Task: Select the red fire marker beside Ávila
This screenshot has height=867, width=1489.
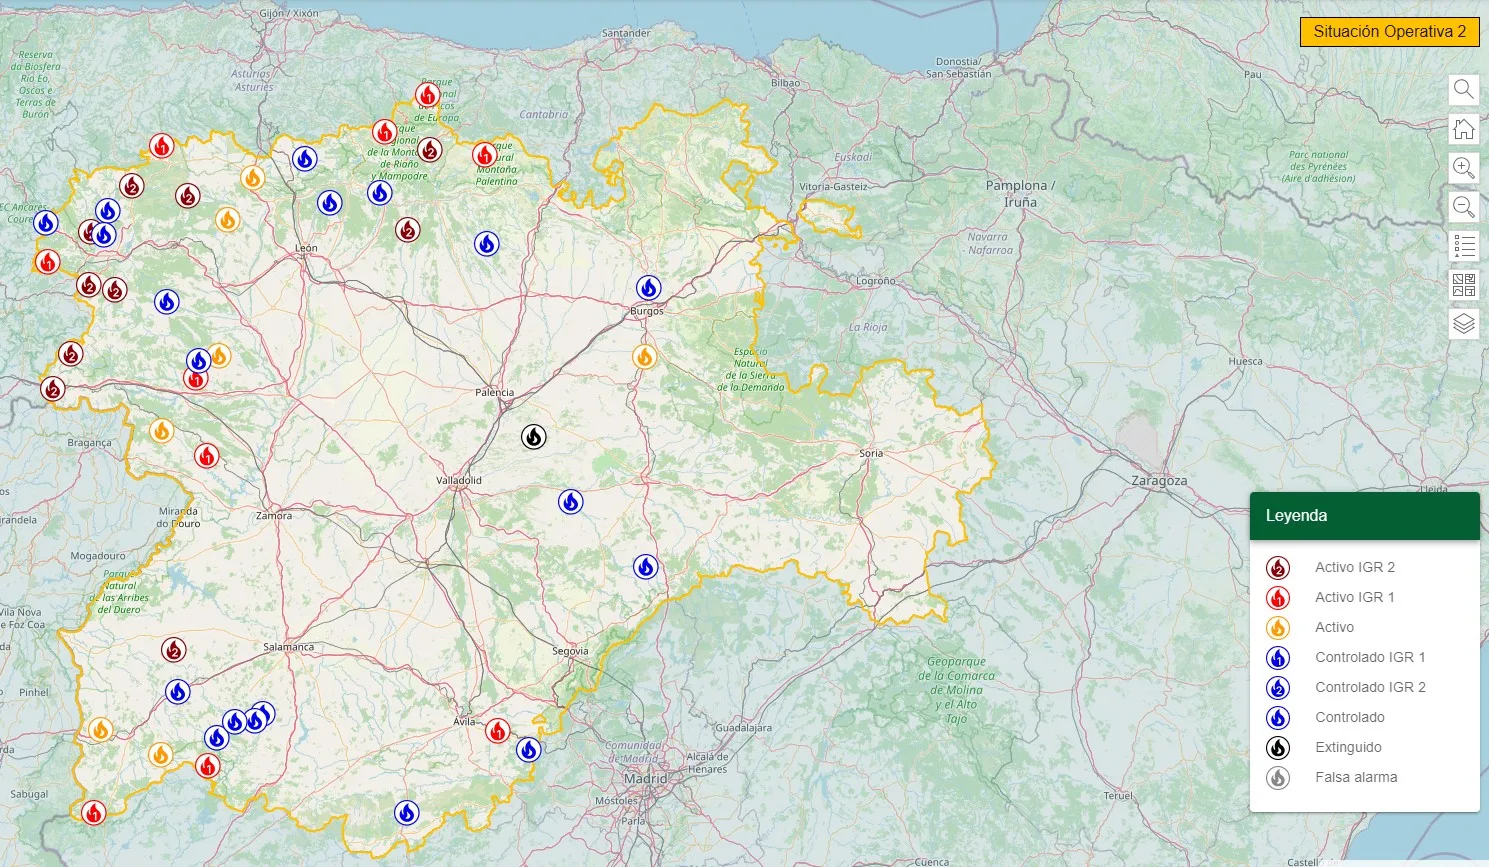Action: click(x=497, y=731)
